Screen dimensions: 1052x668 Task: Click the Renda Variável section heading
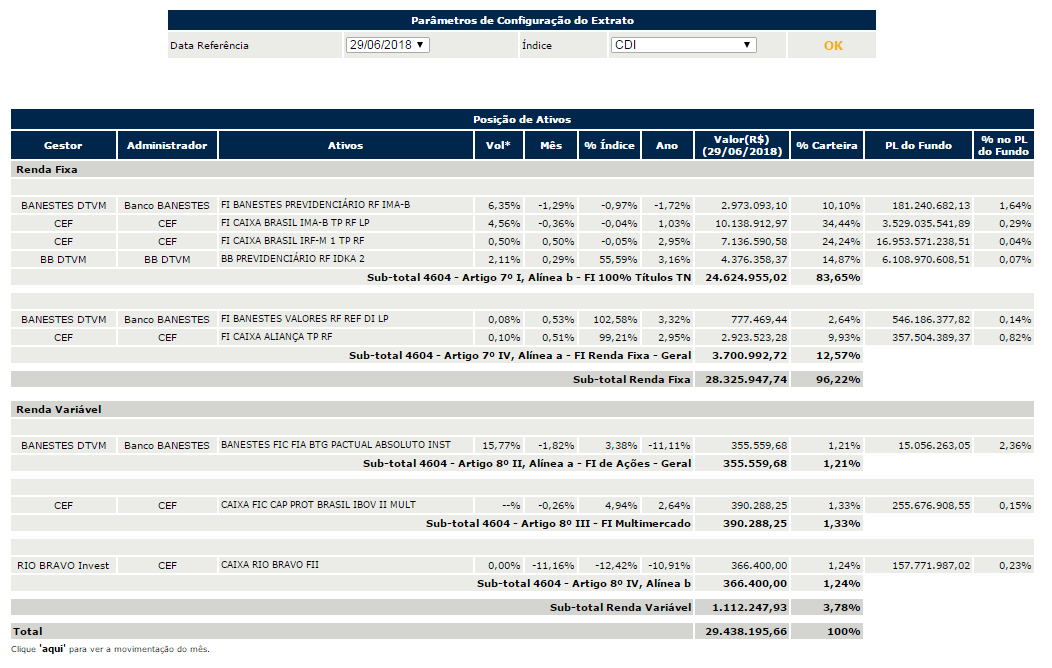58,409
